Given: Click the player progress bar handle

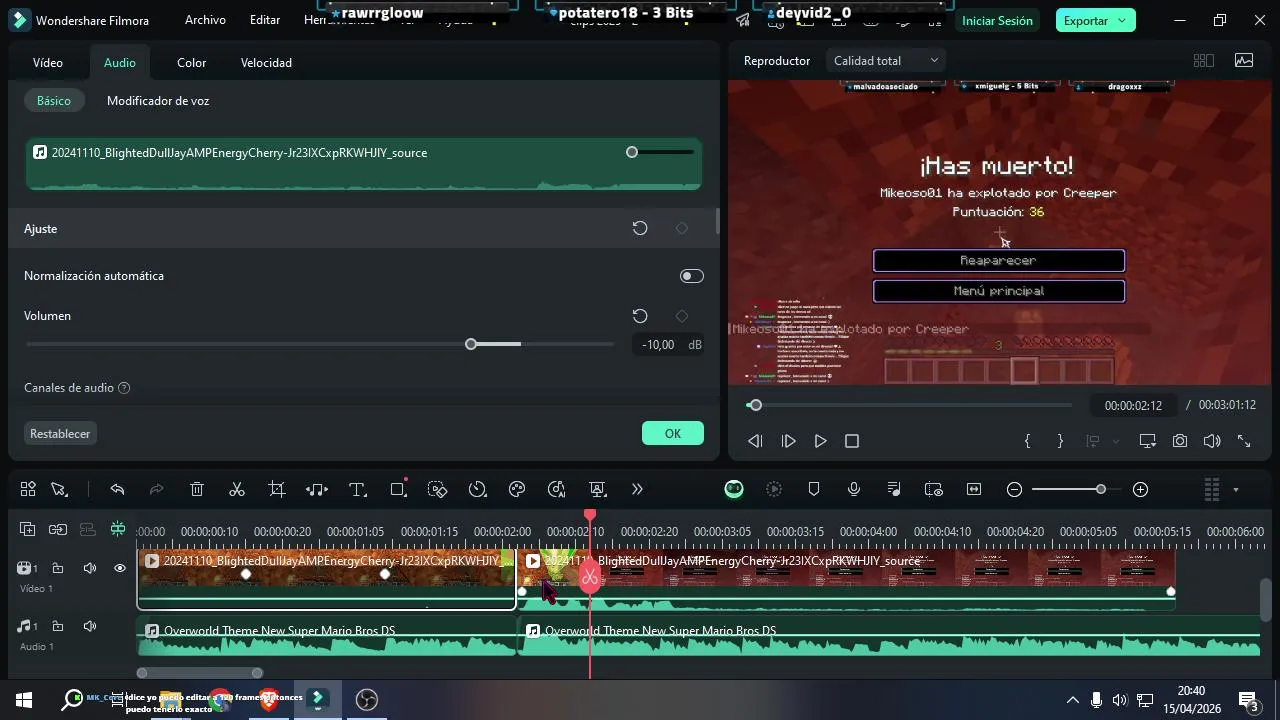Looking at the screenshot, I should point(756,405).
